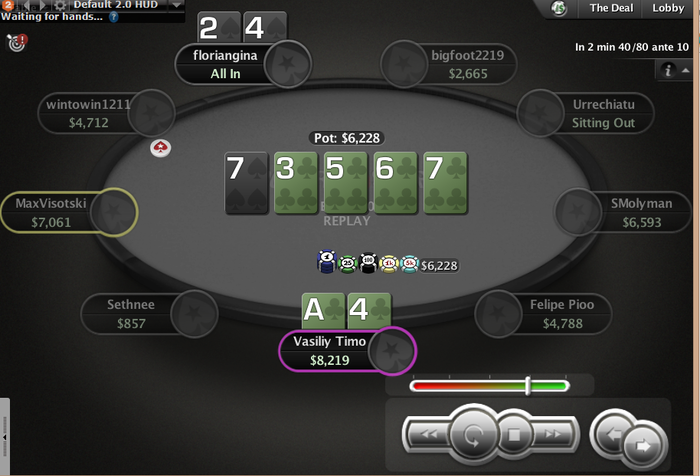Click the rewind replay button
Screen dimensions: 700x476
click(428, 434)
